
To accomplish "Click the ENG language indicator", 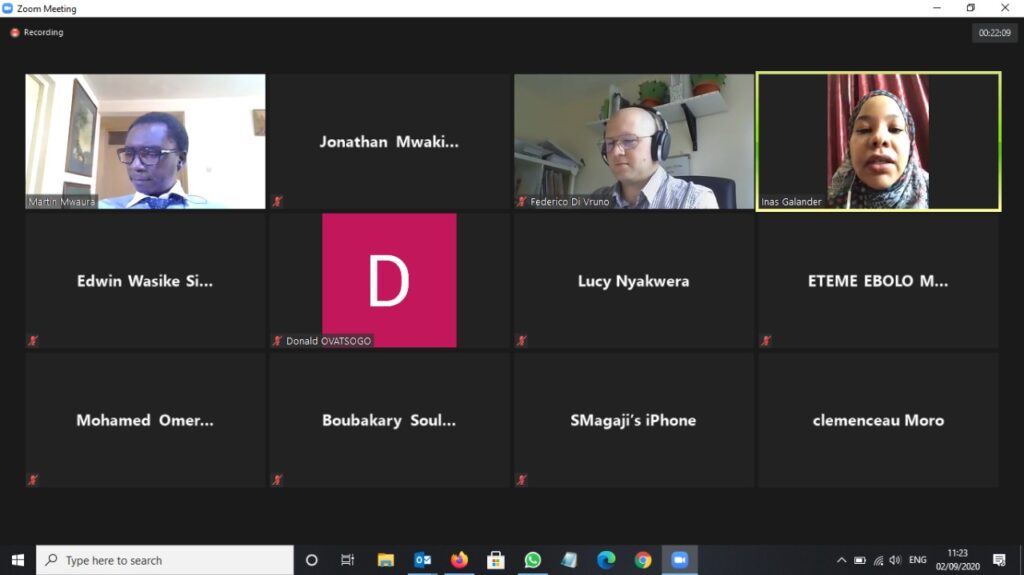I will coord(918,560).
